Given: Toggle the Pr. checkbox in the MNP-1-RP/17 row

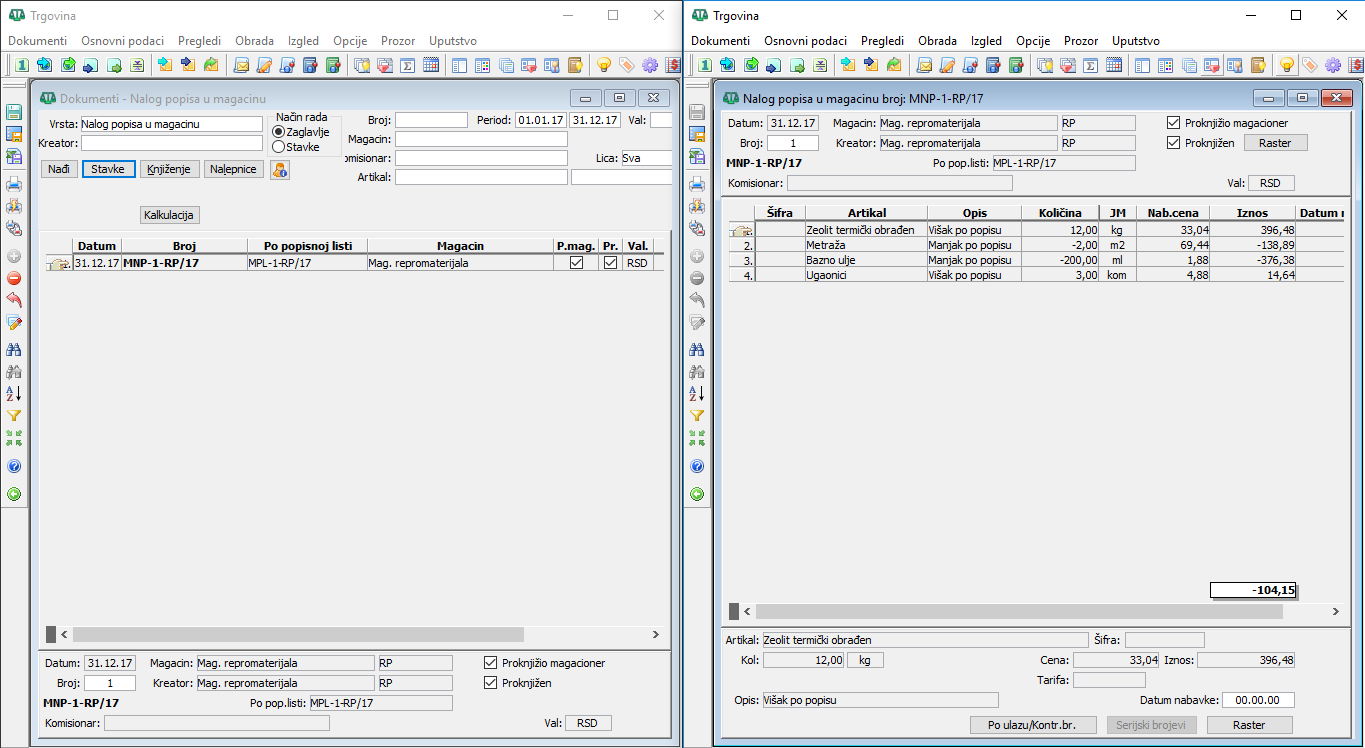Looking at the screenshot, I should click(610, 263).
